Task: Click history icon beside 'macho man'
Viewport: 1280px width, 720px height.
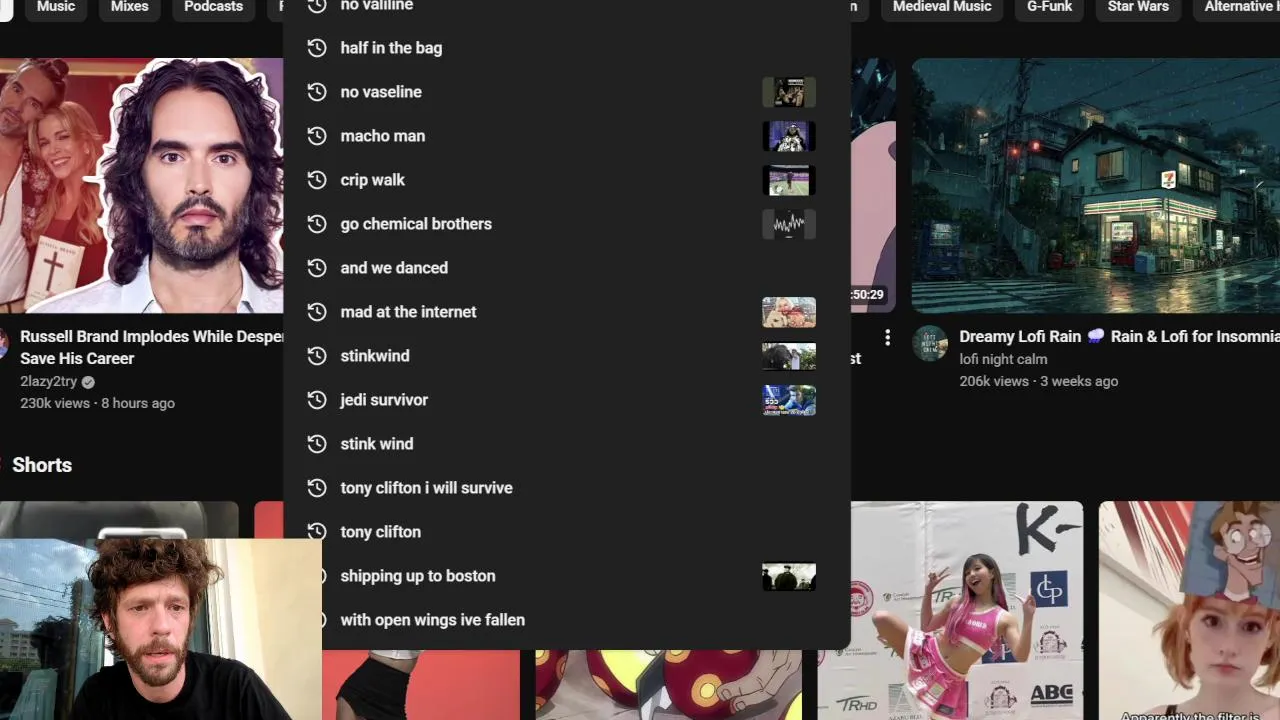Action: click(x=317, y=136)
